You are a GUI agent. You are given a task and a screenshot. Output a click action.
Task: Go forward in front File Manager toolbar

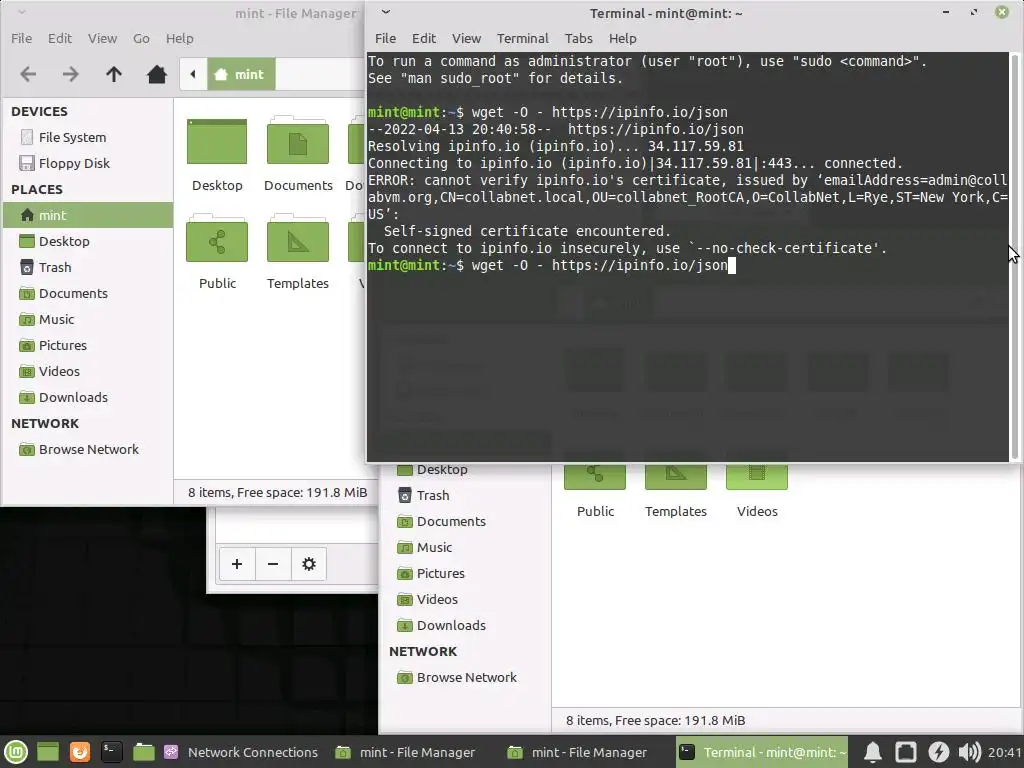pyautogui.click(x=71, y=74)
